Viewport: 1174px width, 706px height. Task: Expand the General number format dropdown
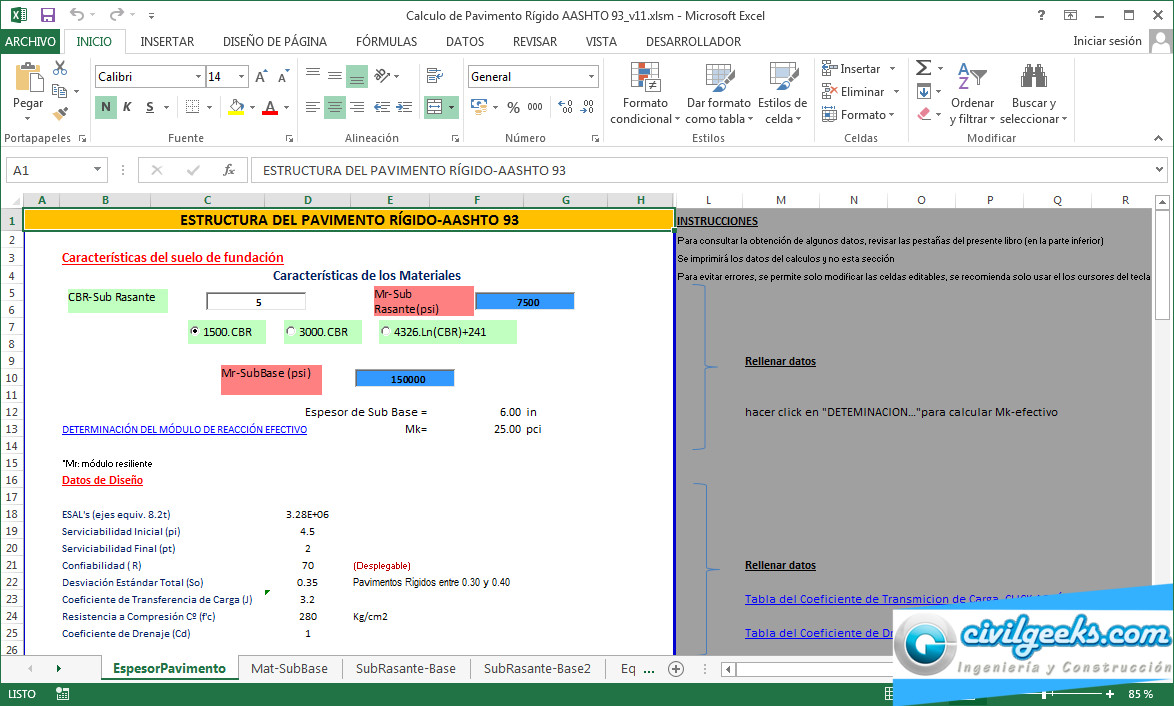[x=591, y=77]
